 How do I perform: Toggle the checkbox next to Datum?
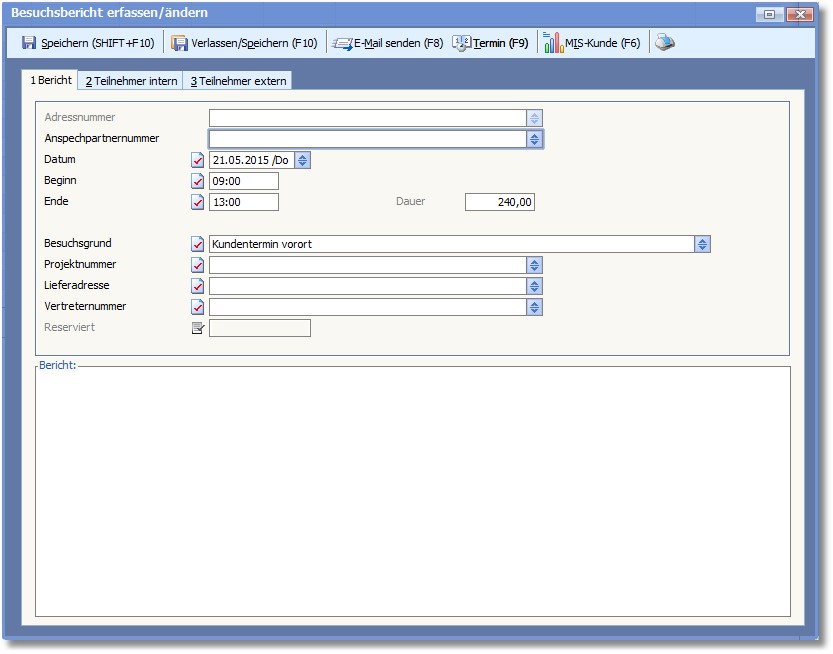coord(198,160)
